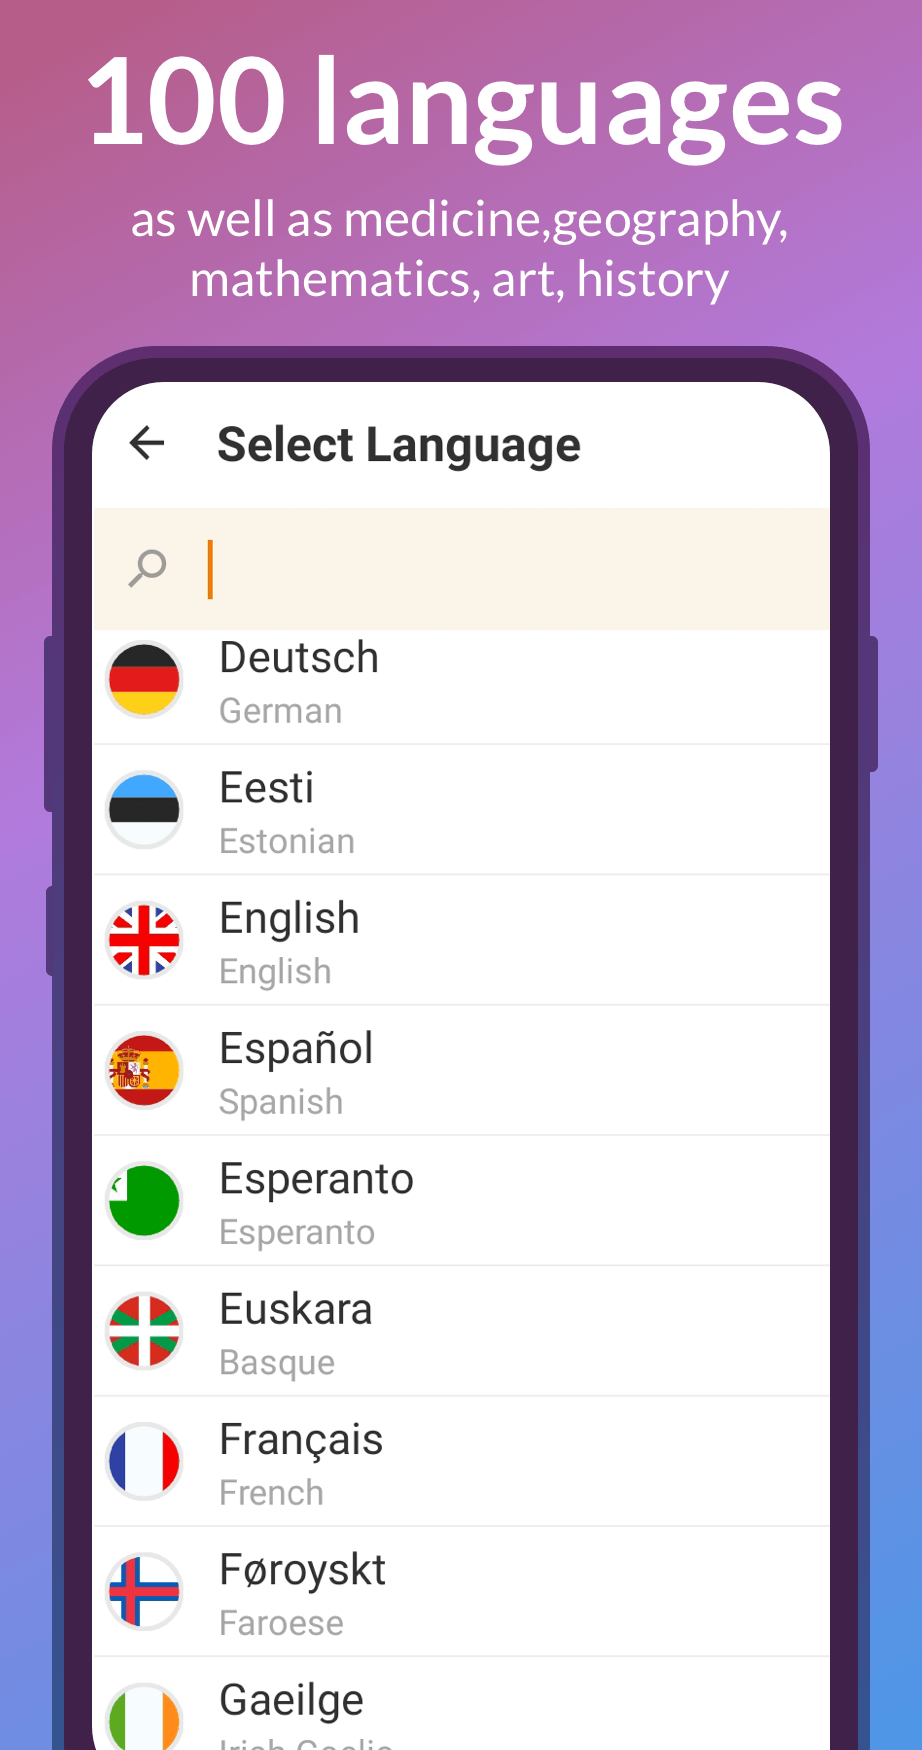Screen dimensions: 922x1750
Task: Click the search magnifier icon
Action: (148, 568)
